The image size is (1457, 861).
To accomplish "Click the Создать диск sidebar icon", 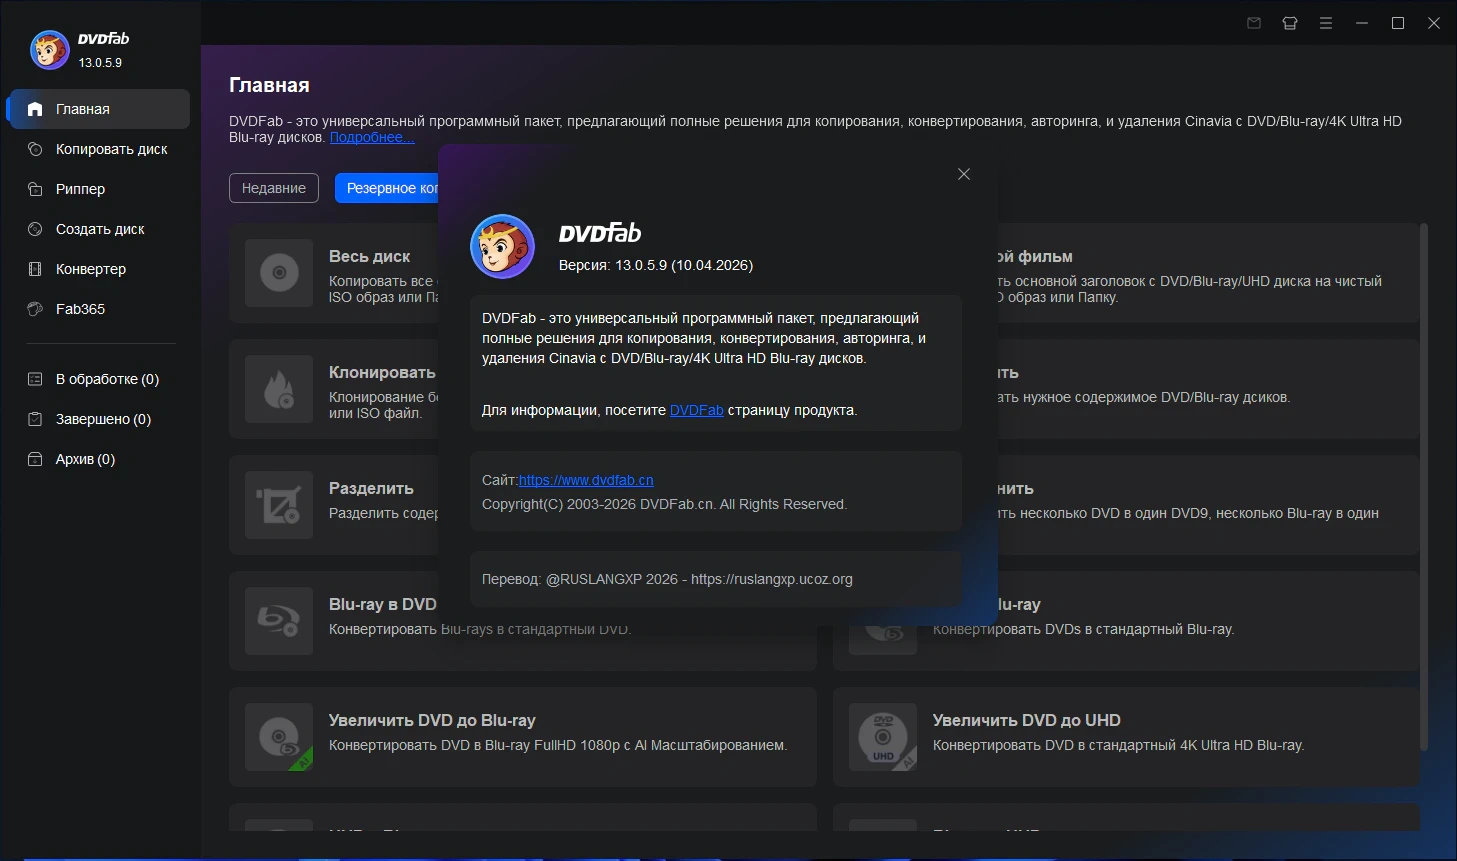I will click(x=35, y=229).
